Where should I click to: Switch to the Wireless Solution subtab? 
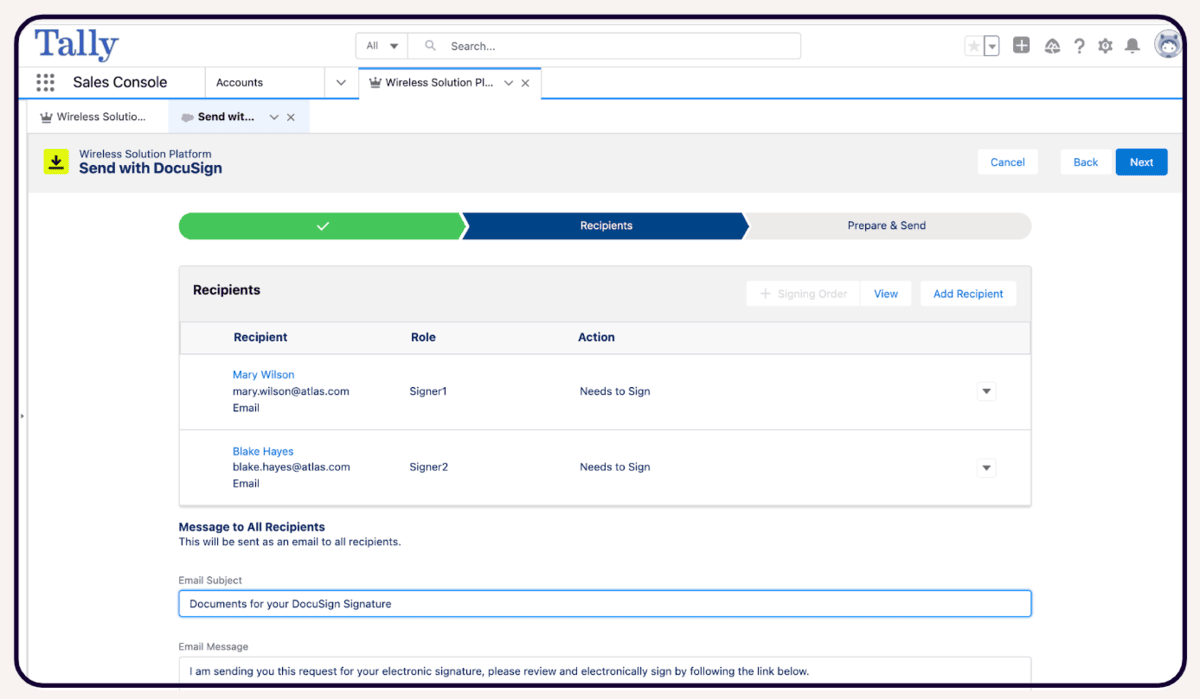(93, 117)
